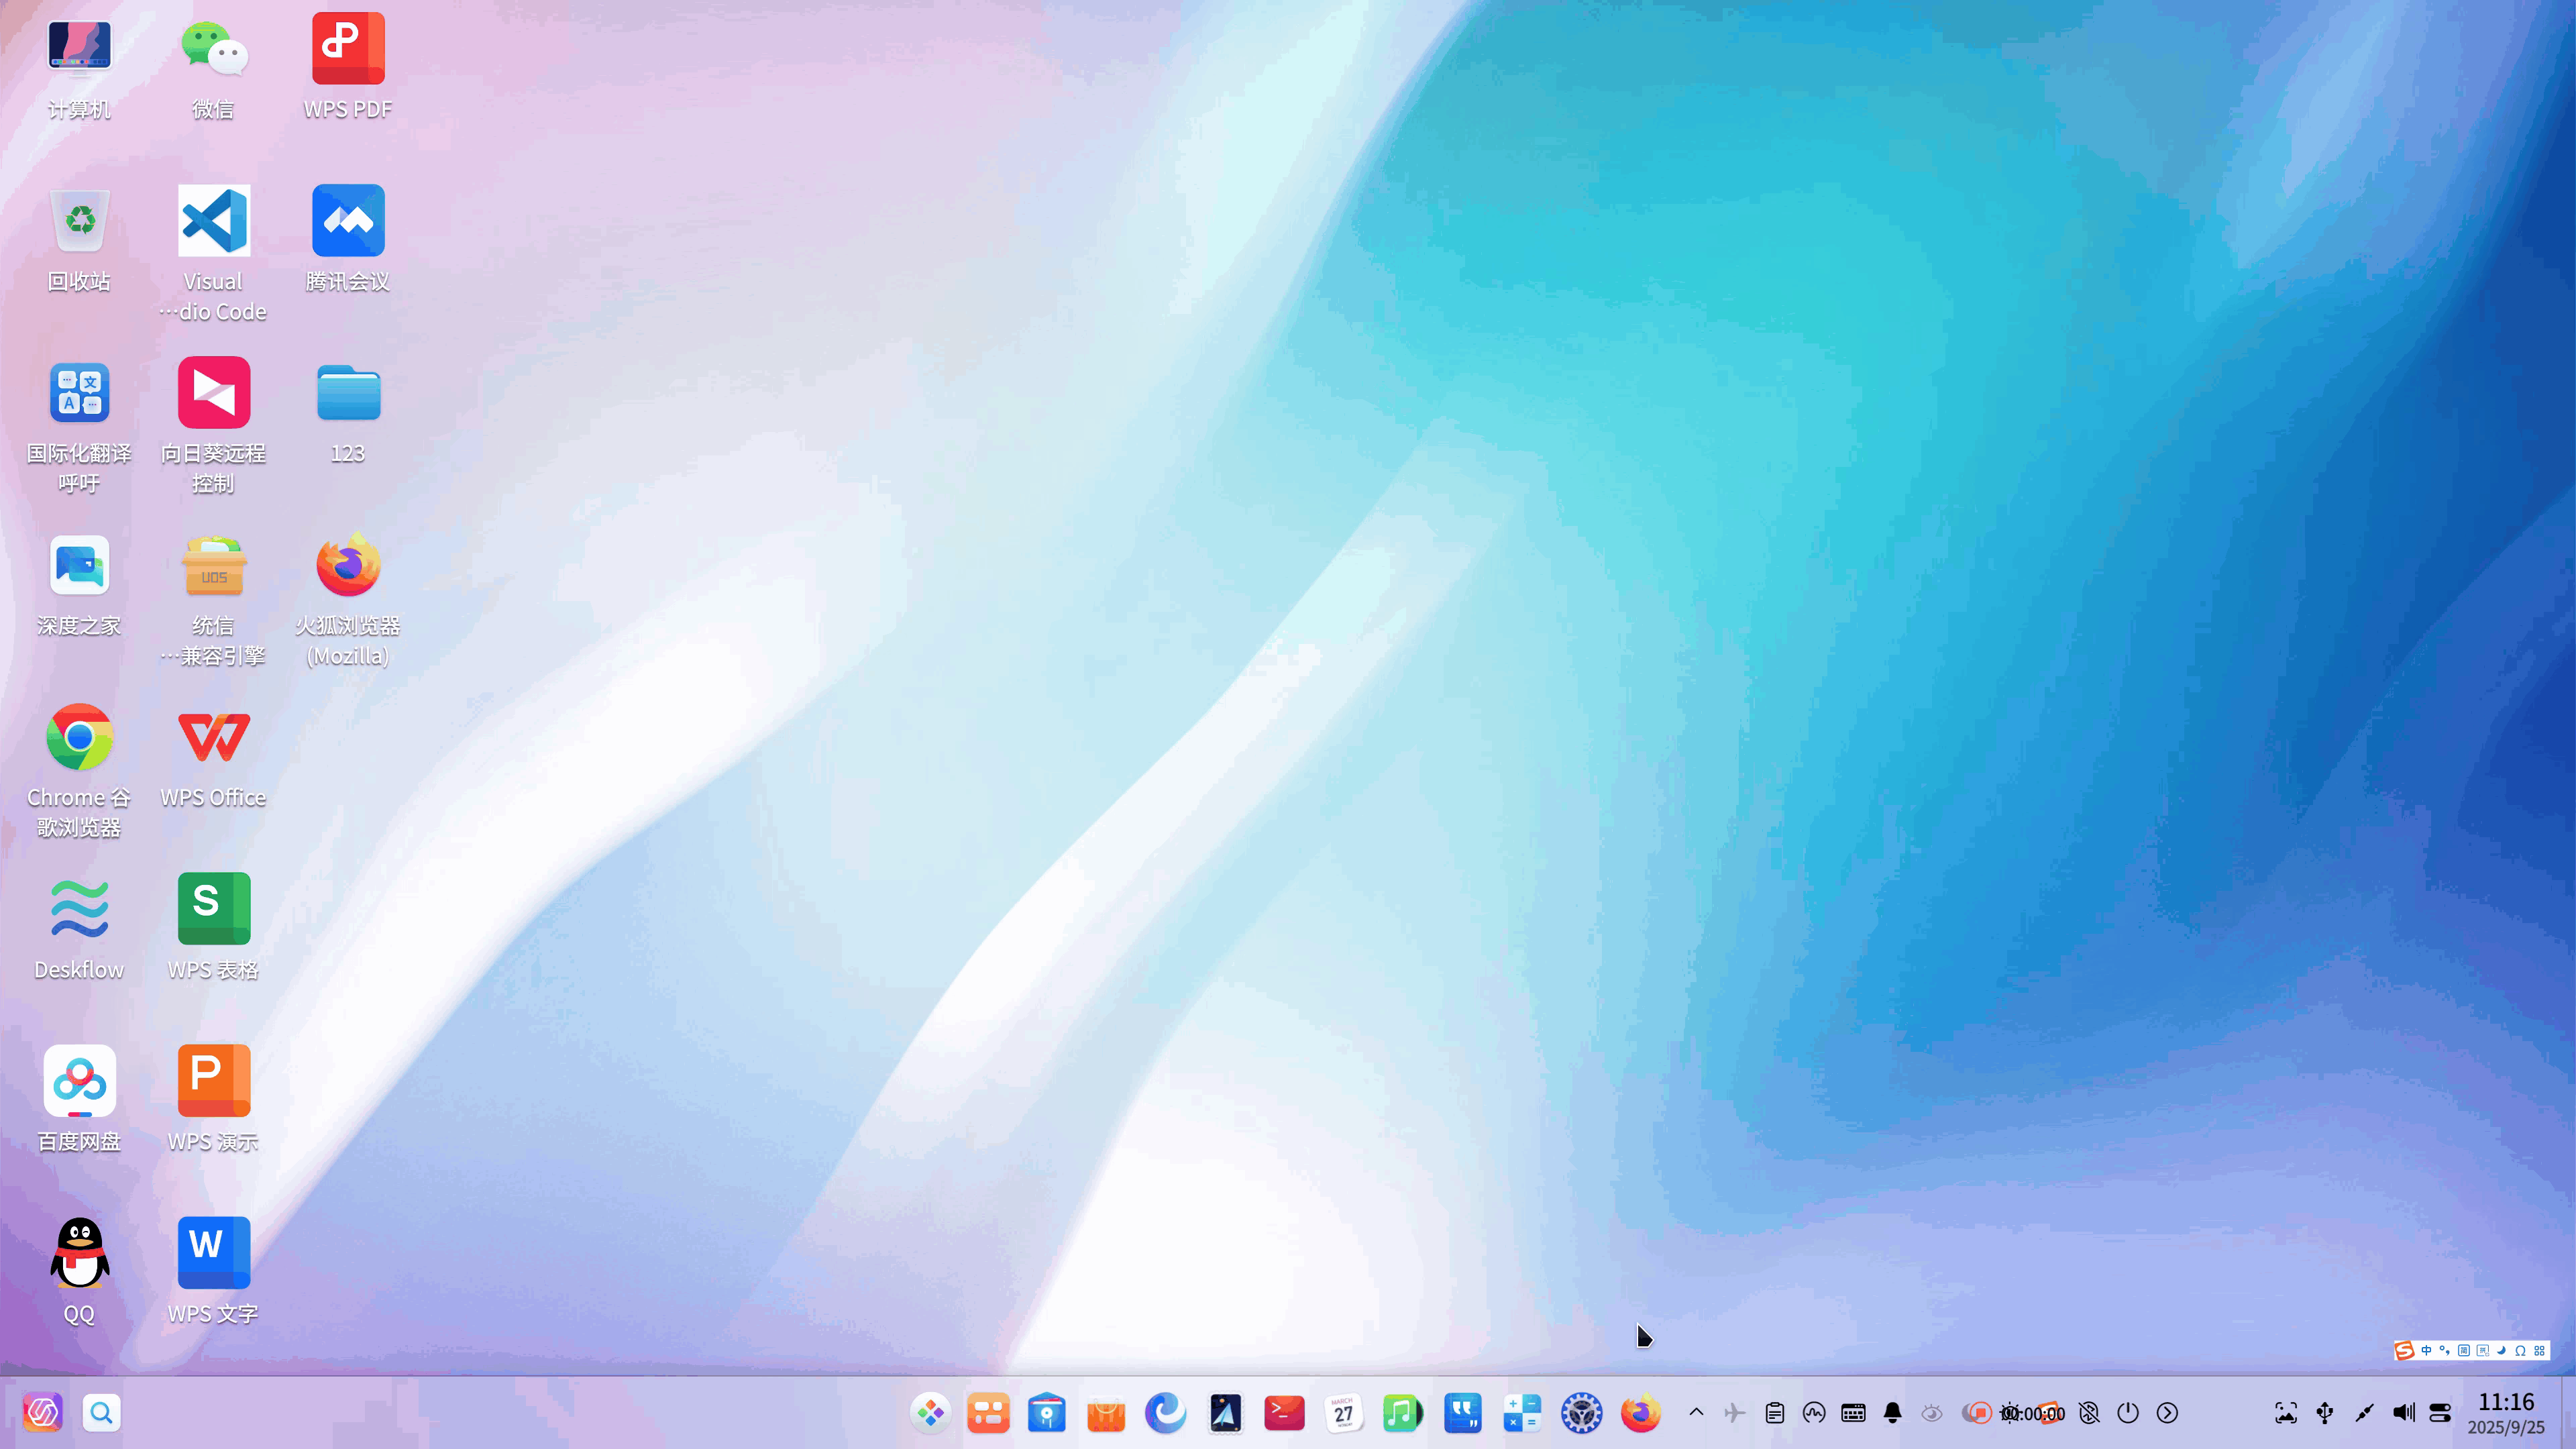Open the calculator in the dock

[1522, 1413]
